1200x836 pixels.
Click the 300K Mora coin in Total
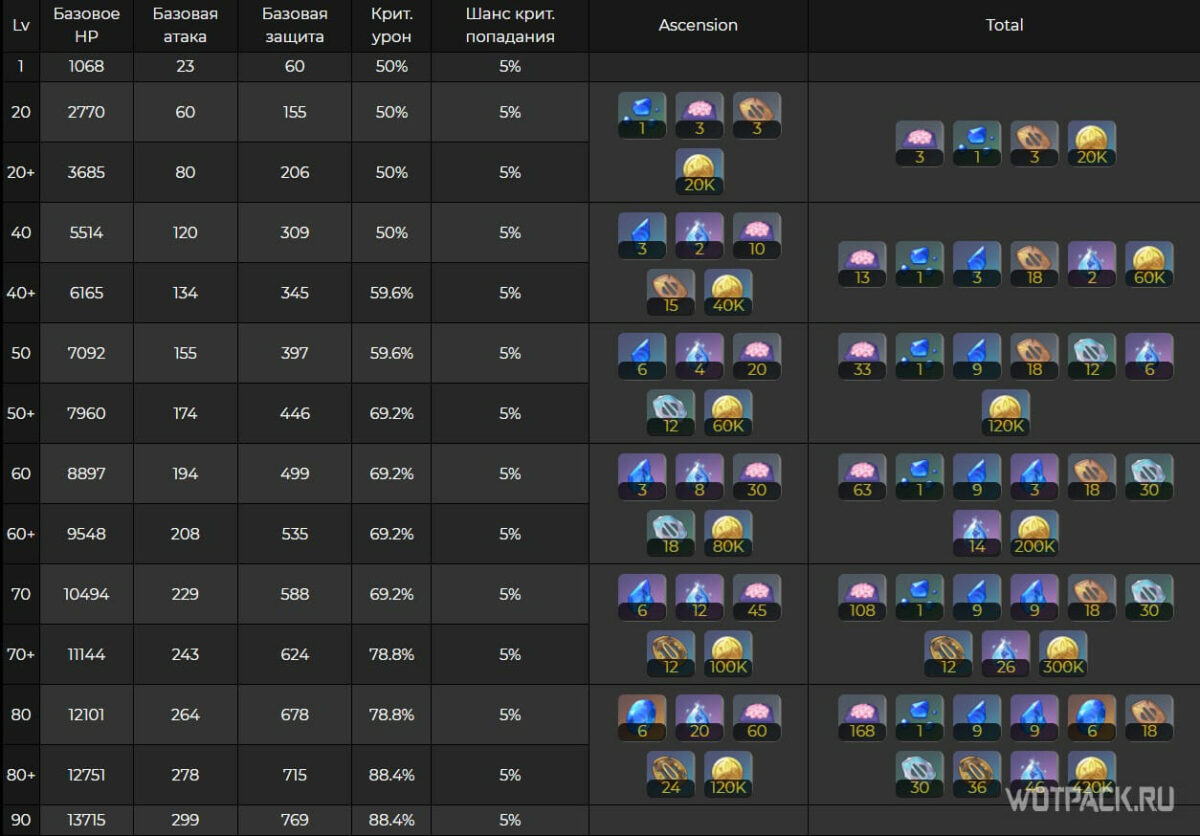point(1063,654)
